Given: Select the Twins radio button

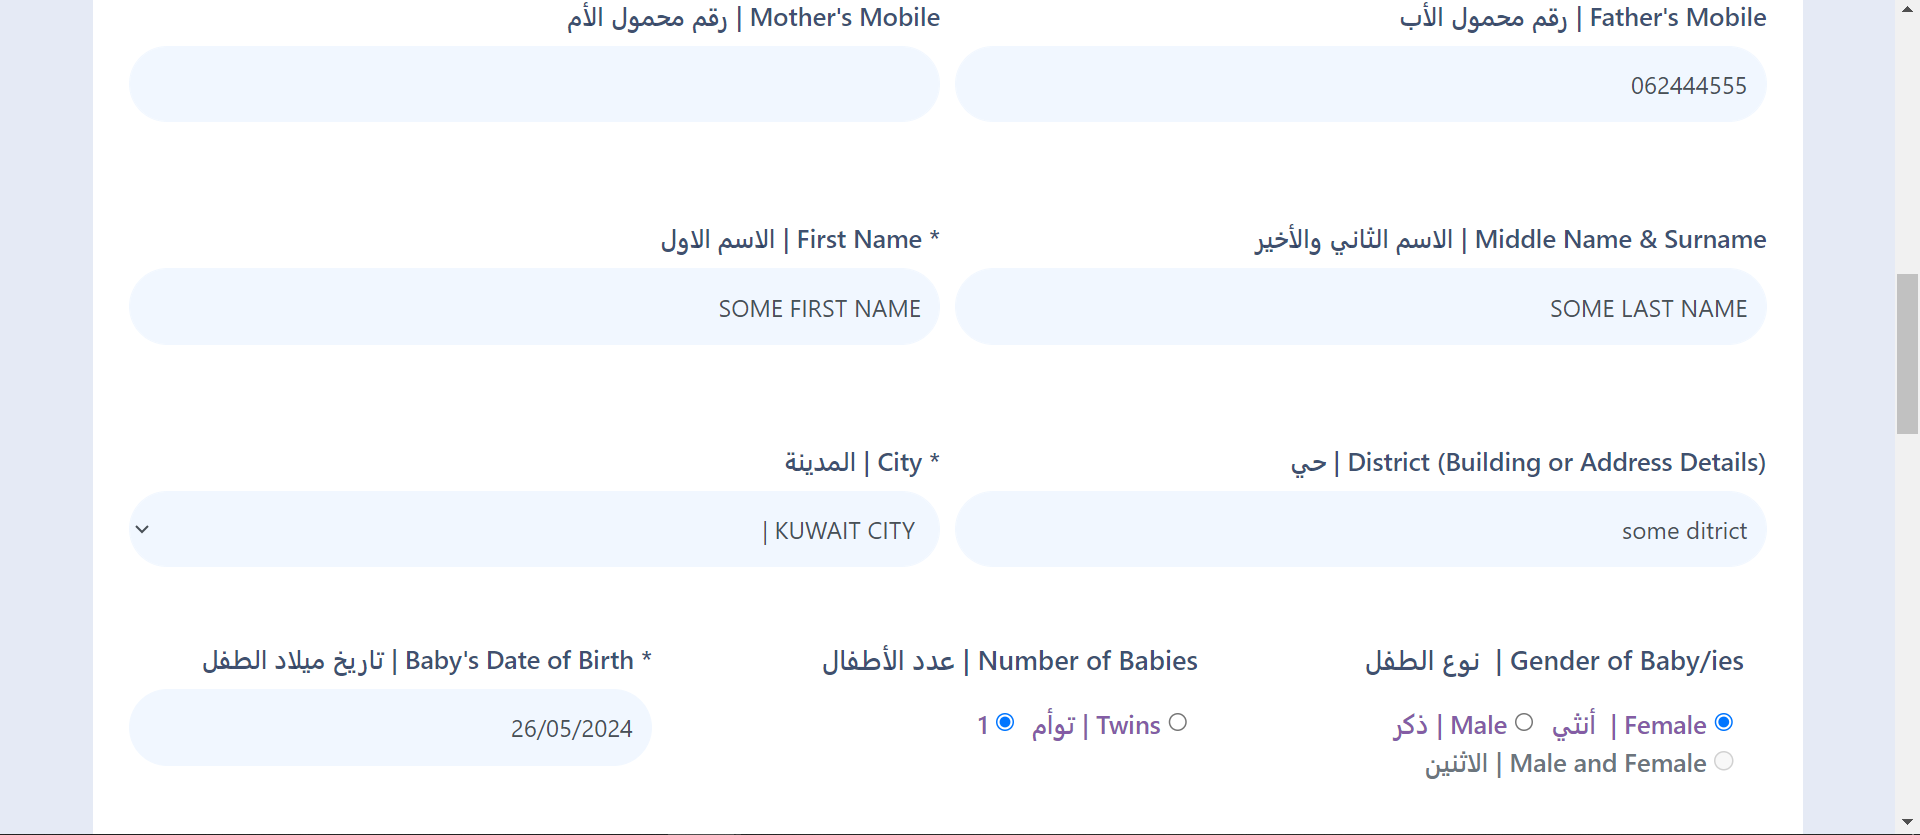Looking at the screenshot, I should tap(1178, 722).
